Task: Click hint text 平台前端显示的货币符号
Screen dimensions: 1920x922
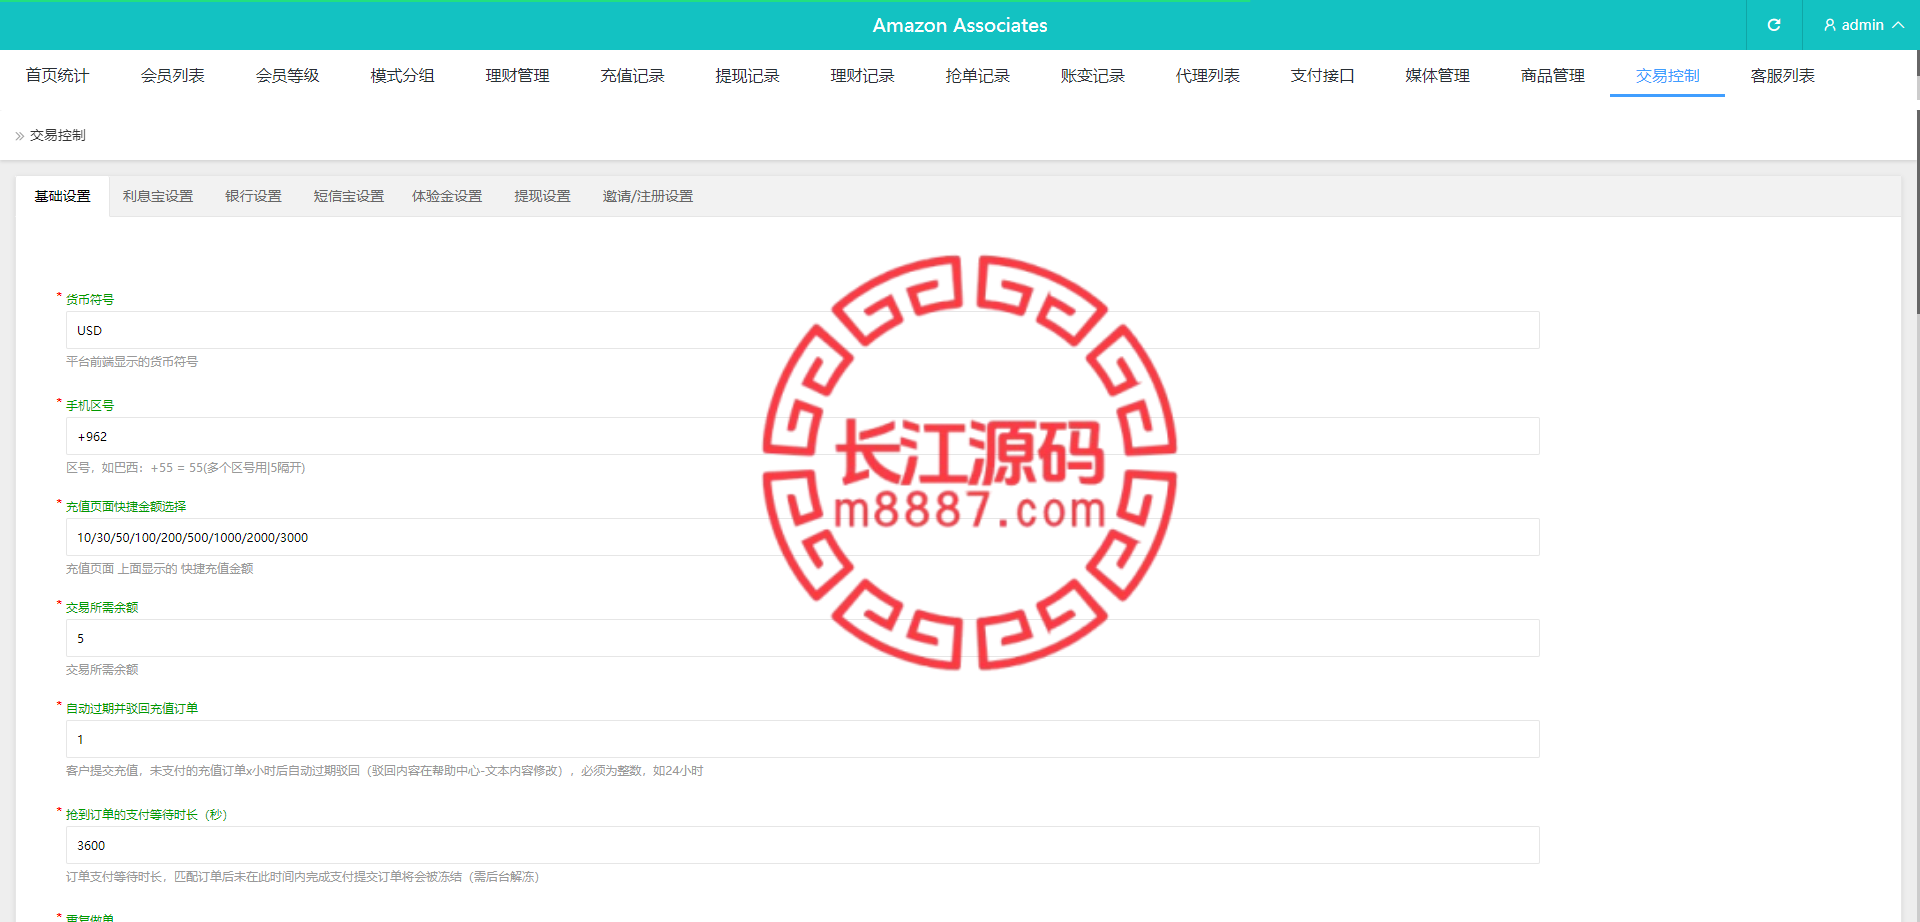Action: point(132,362)
